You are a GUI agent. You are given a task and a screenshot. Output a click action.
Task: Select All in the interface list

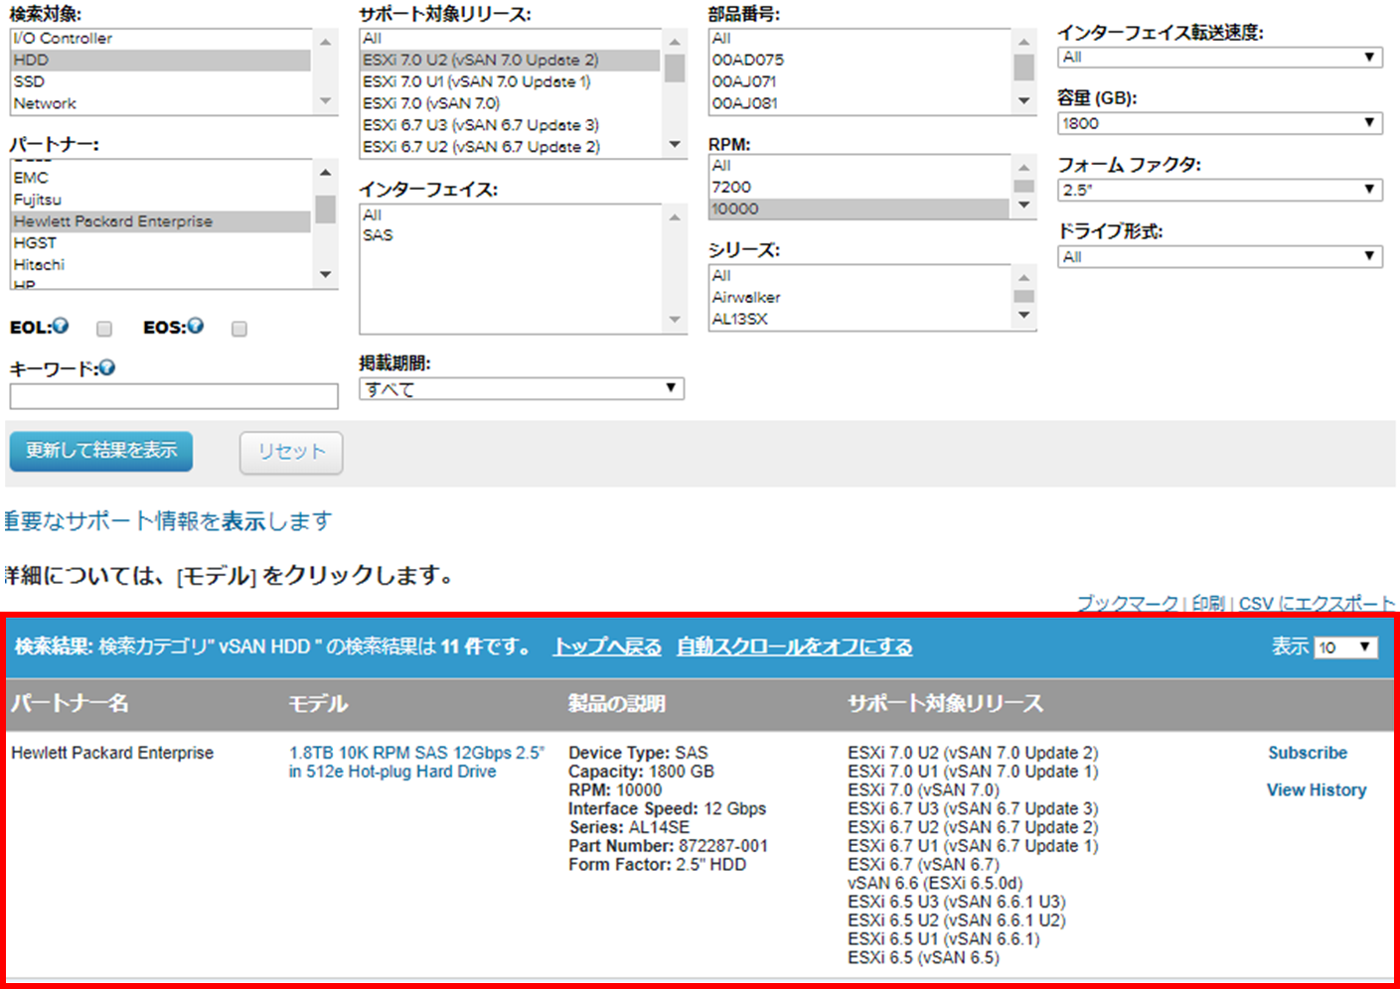511,215
